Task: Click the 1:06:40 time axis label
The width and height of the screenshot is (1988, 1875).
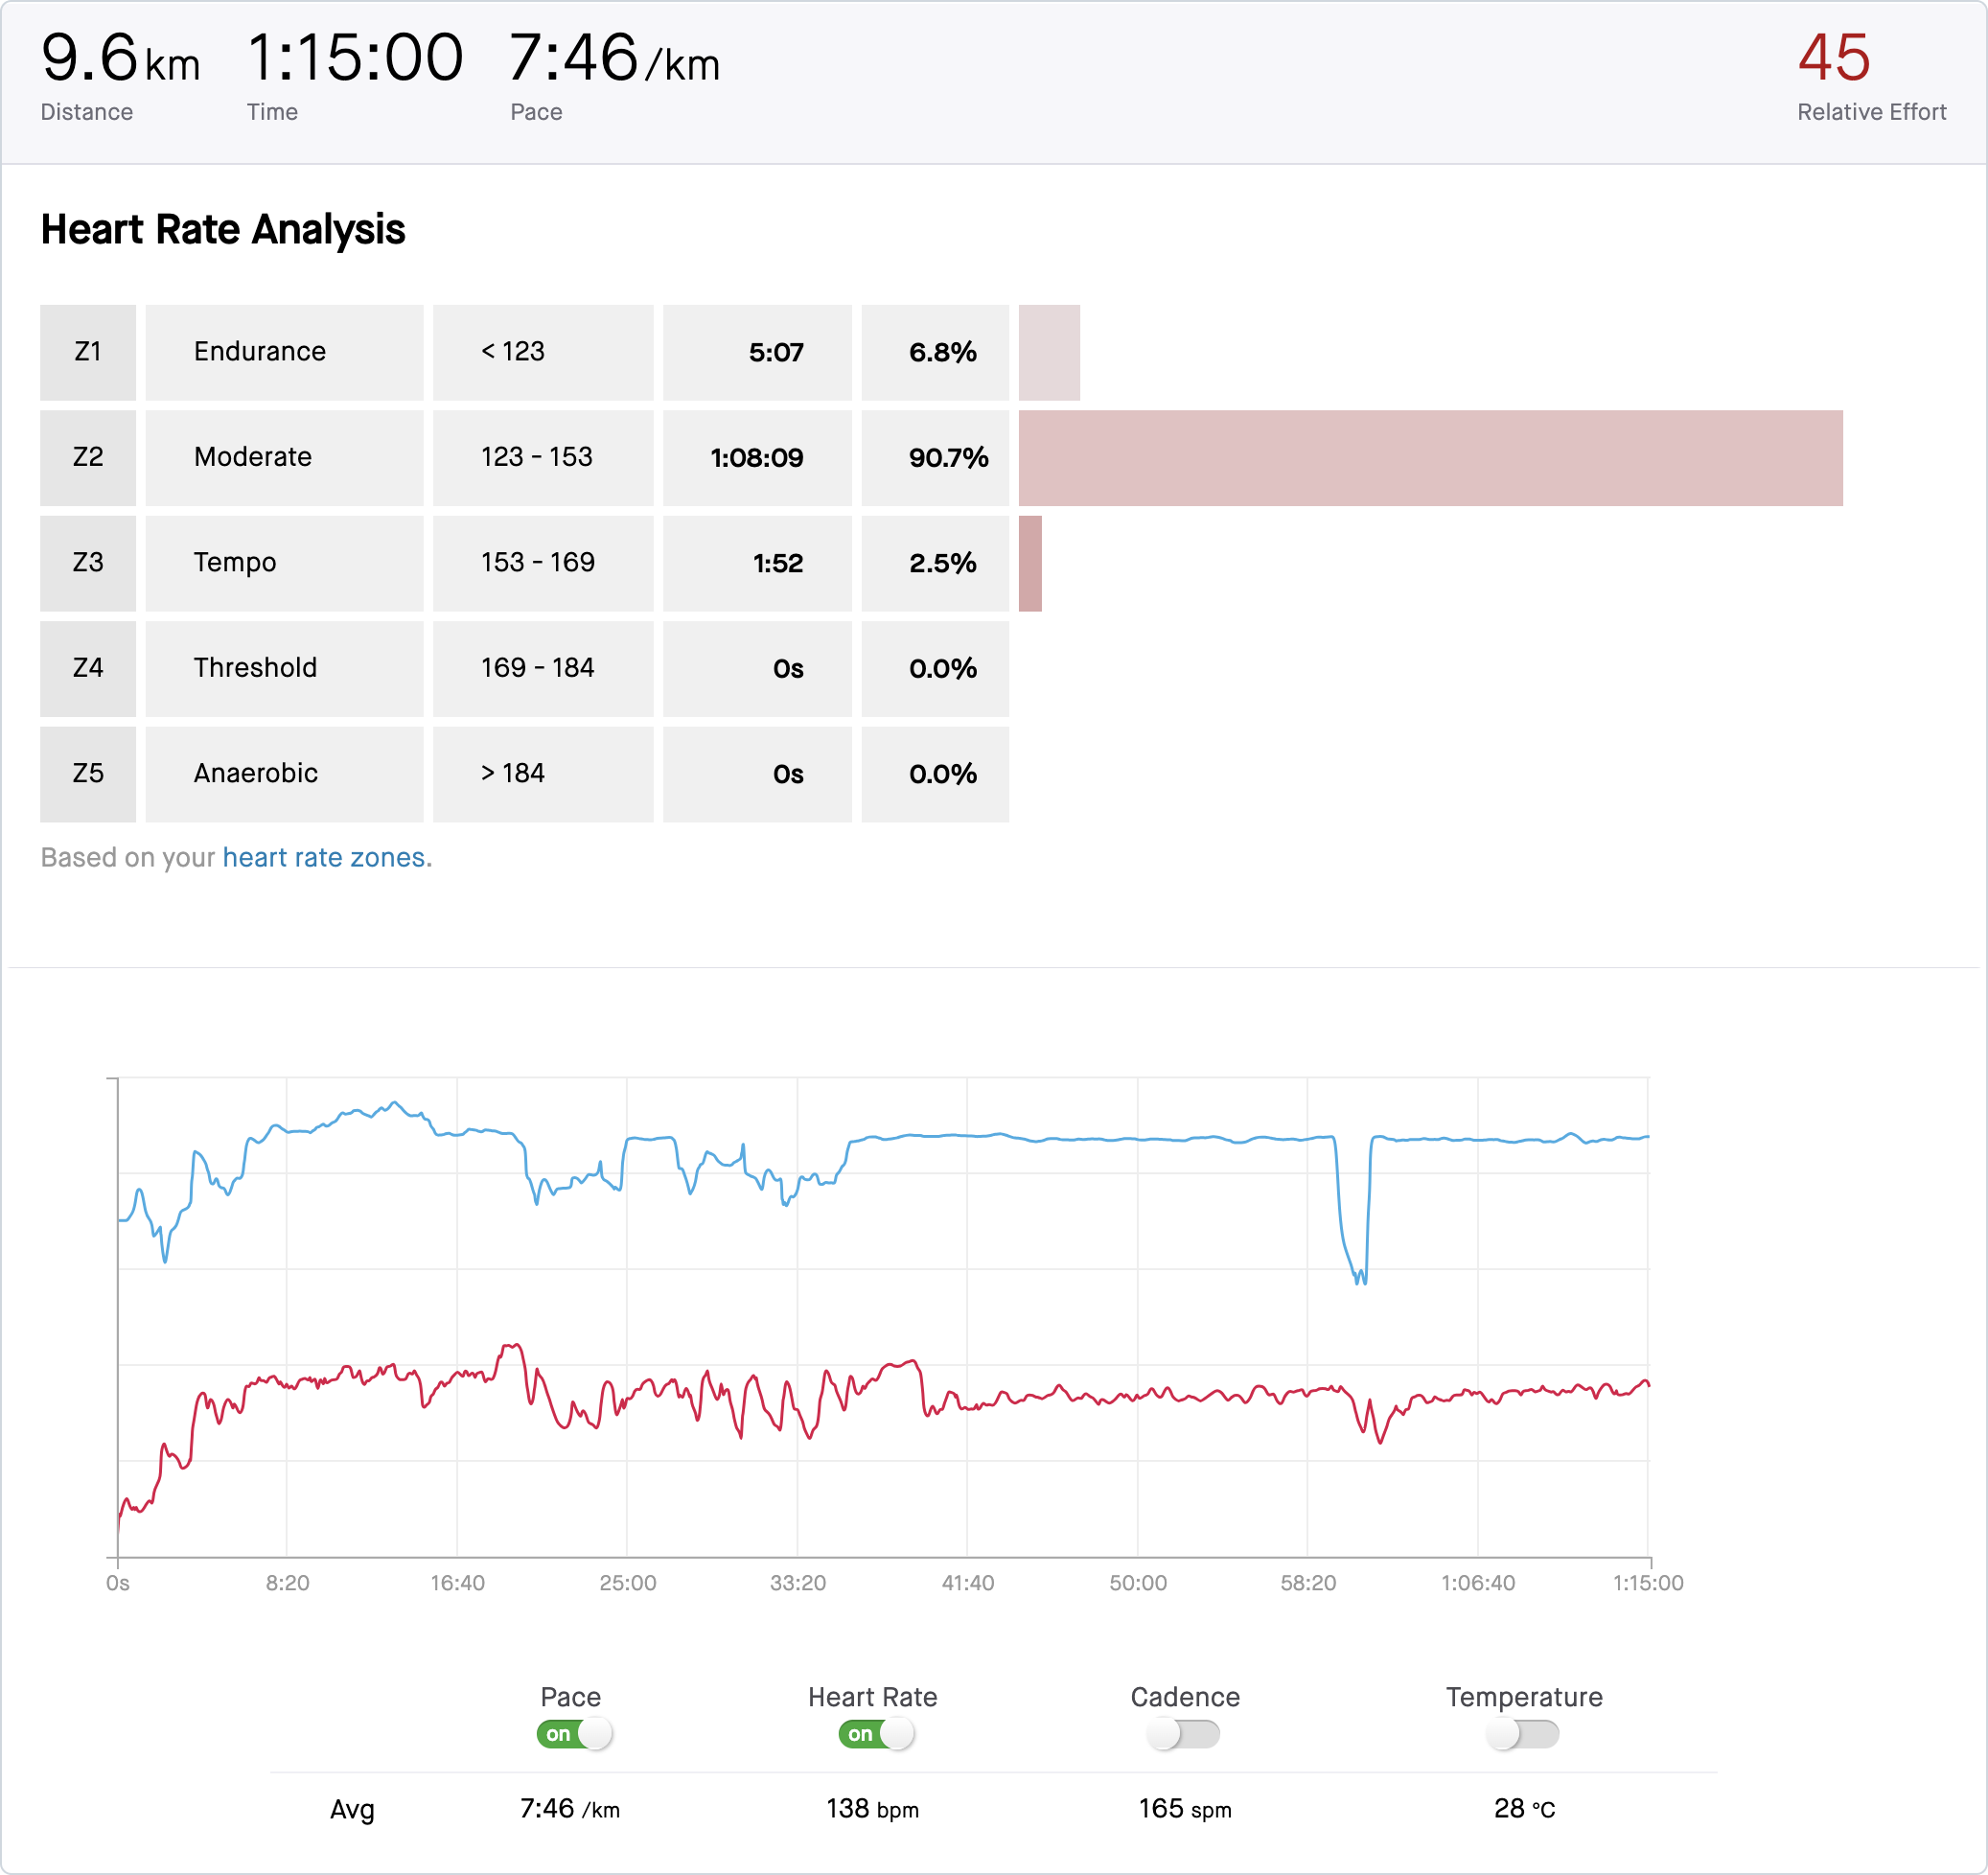Action: point(1478,1582)
